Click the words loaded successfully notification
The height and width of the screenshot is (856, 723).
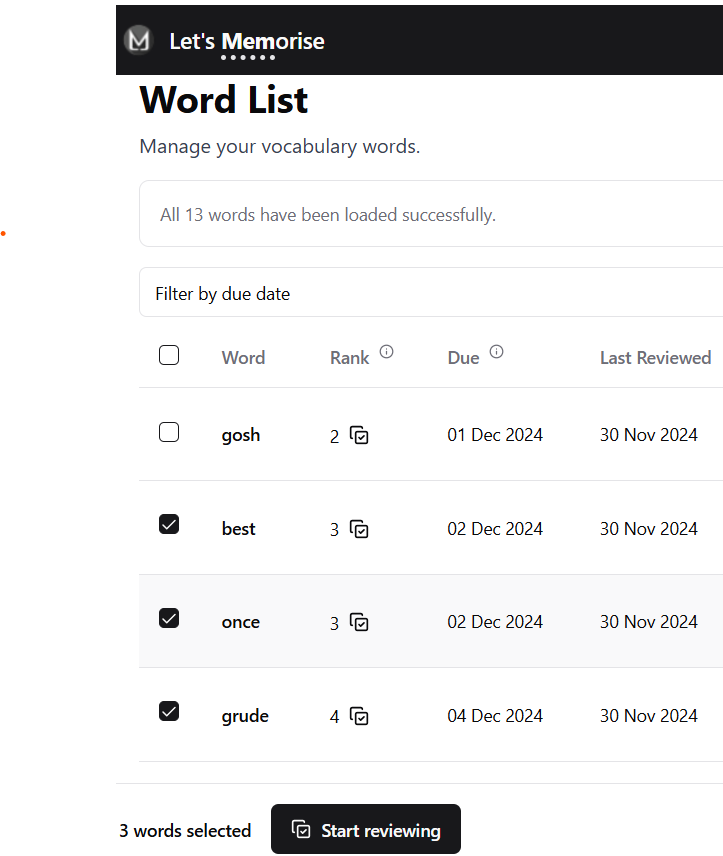[430, 215]
